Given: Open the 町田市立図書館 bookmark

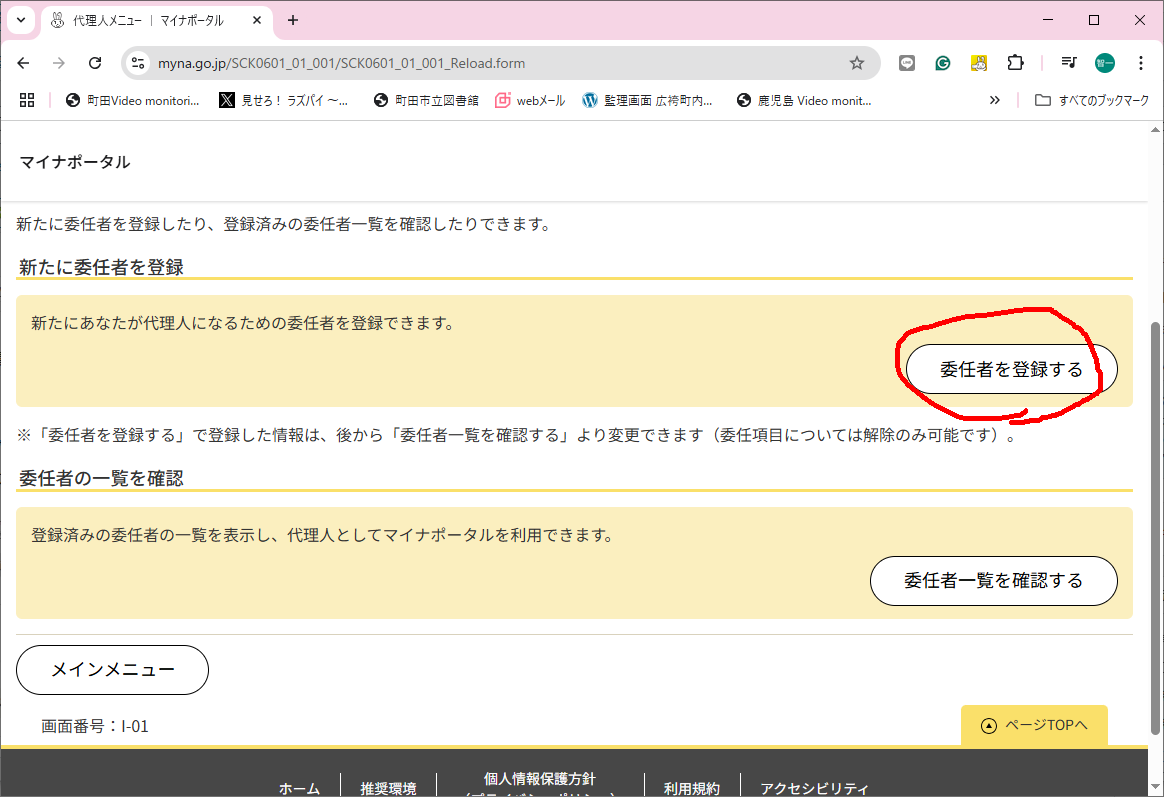Looking at the screenshot, I should [426, 100].
